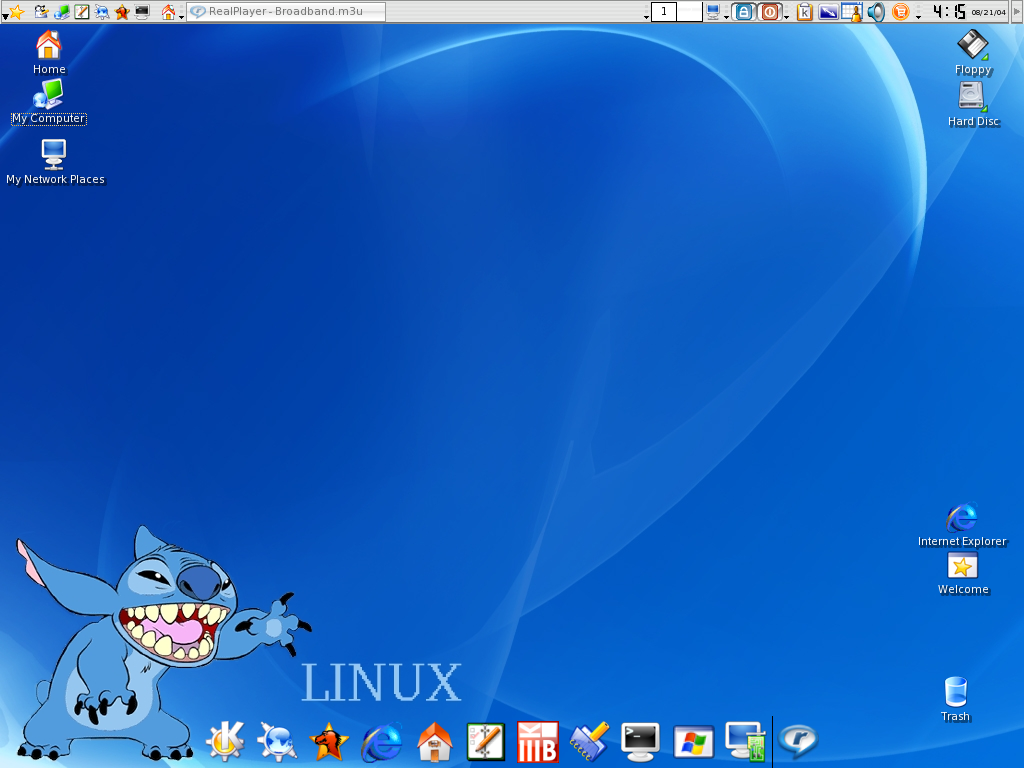Click the date 08/21/04 in the panel
The height and width of the screenshot is (768, 1024).
point(989,12)
